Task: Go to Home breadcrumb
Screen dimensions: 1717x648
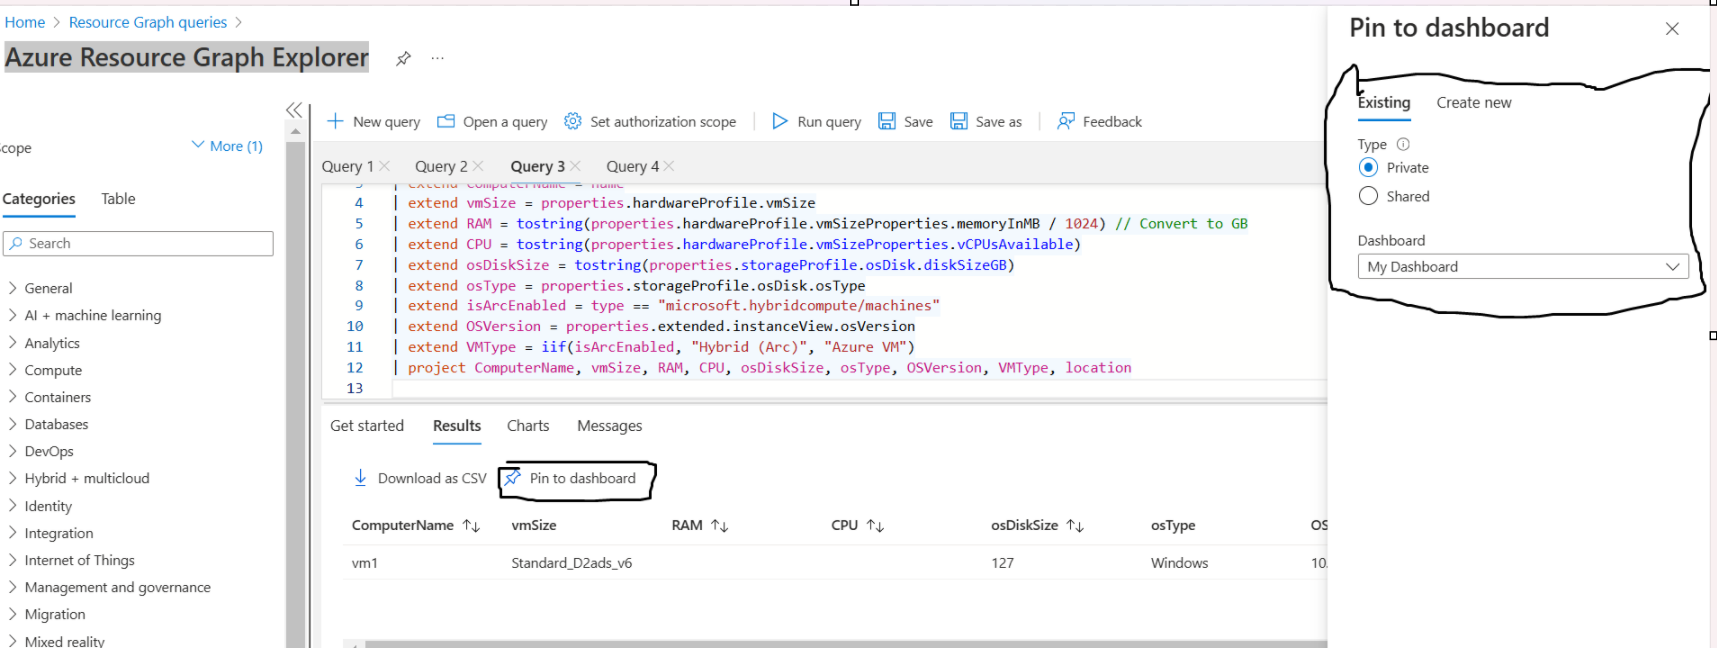Action: (25, 23)
